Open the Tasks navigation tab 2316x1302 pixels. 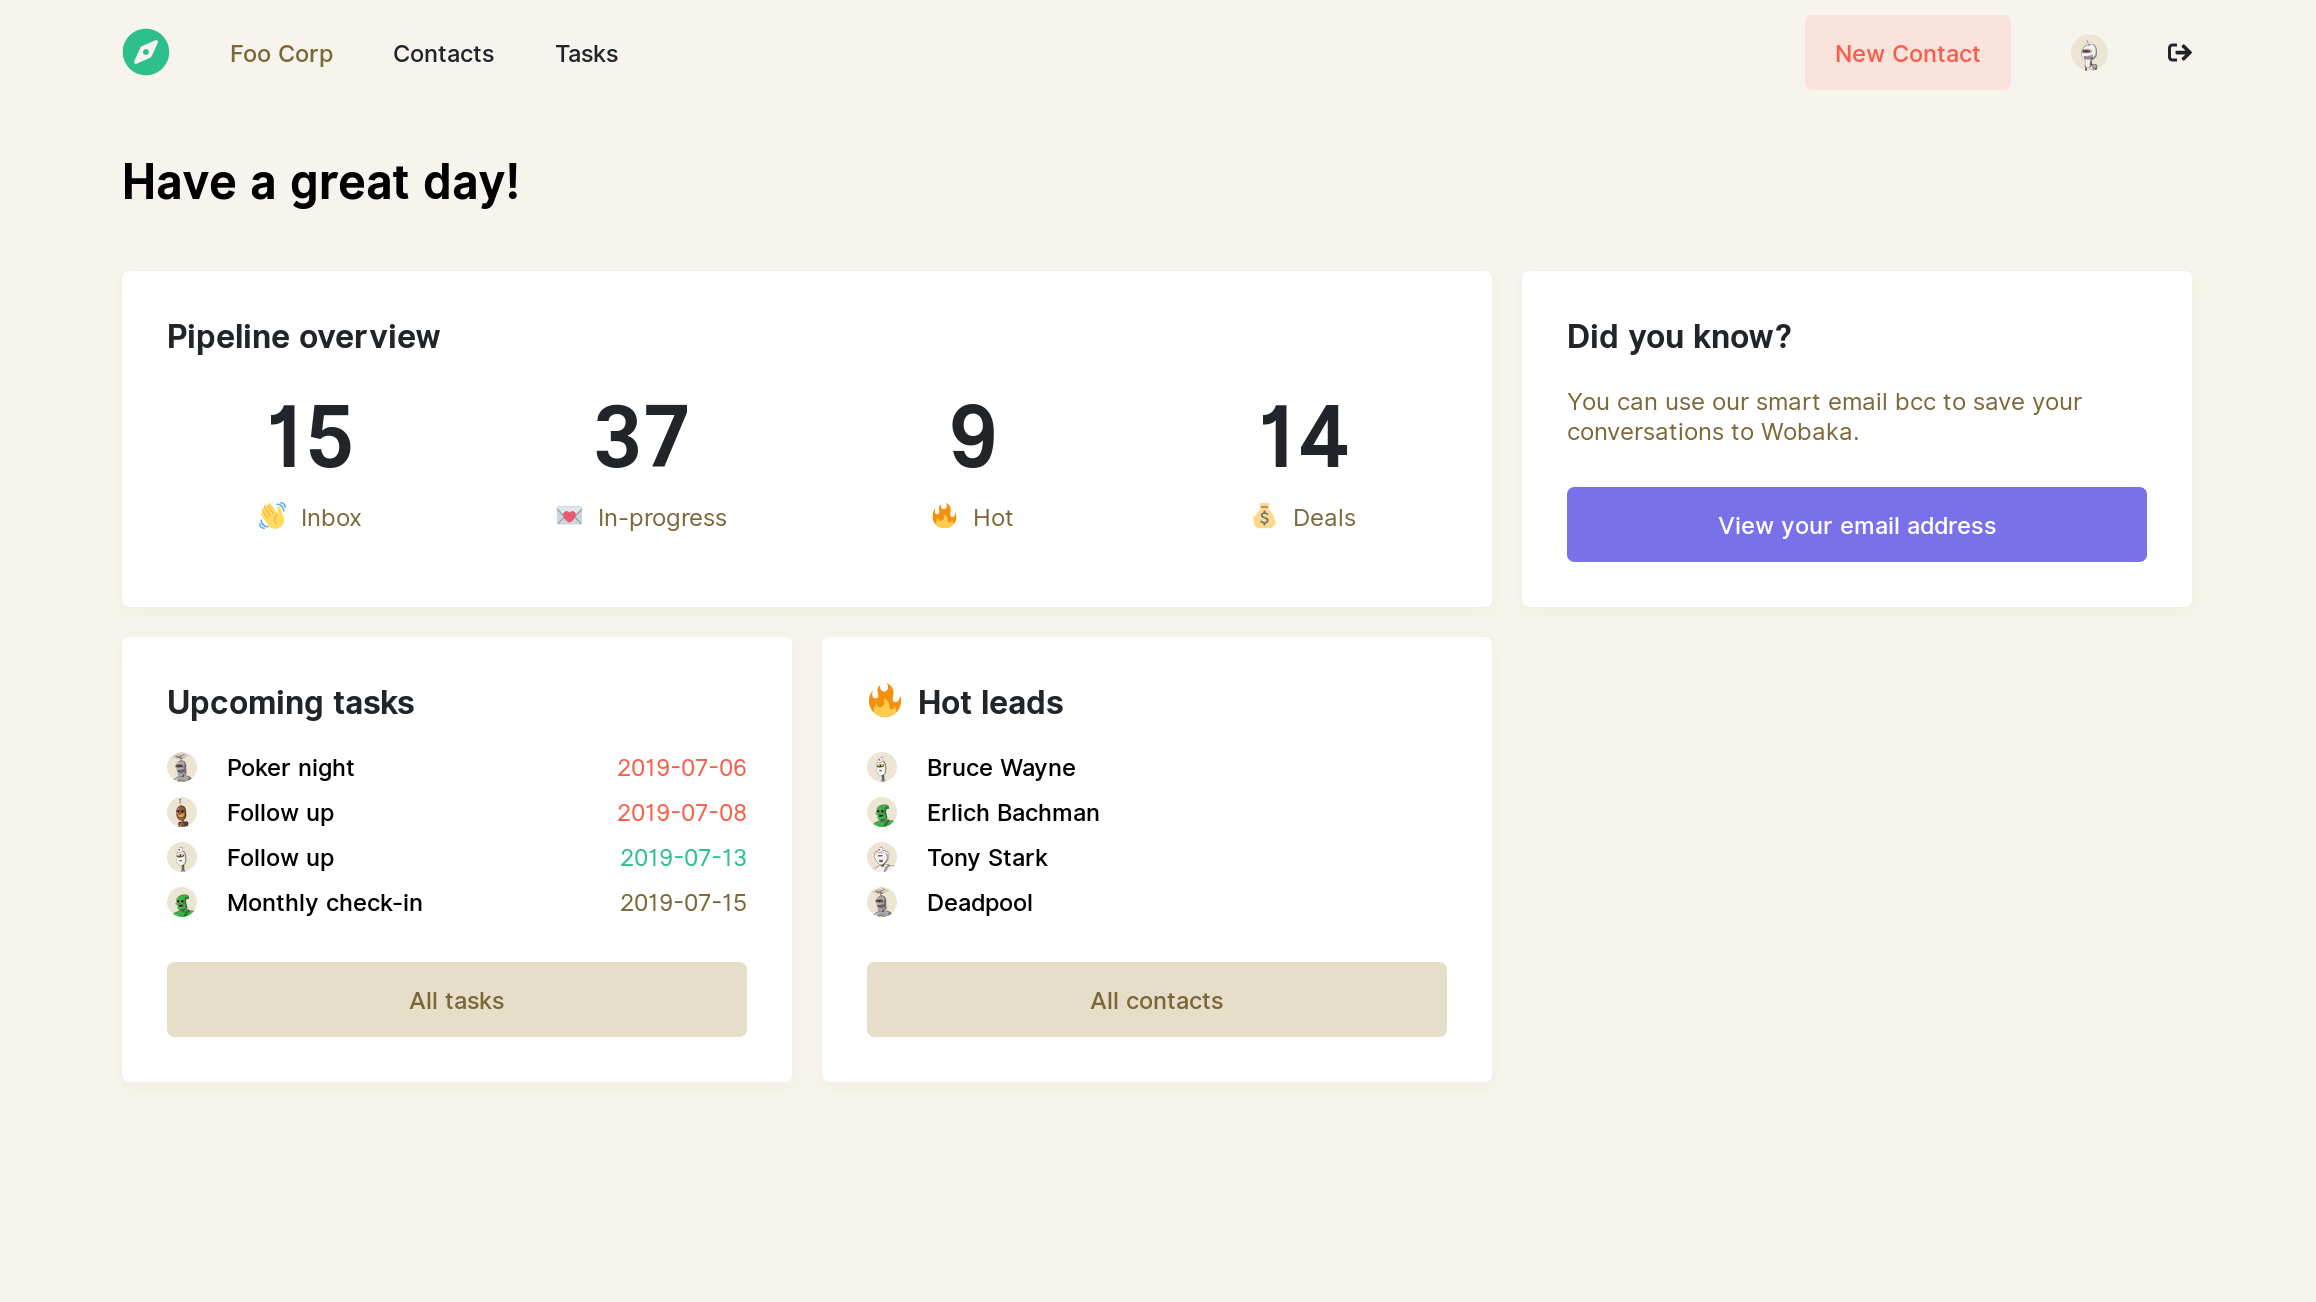[585, 52]
